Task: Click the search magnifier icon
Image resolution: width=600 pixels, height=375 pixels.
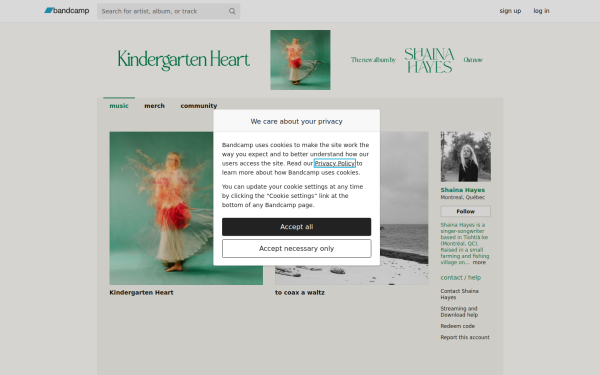Action: tap(232, 11)
